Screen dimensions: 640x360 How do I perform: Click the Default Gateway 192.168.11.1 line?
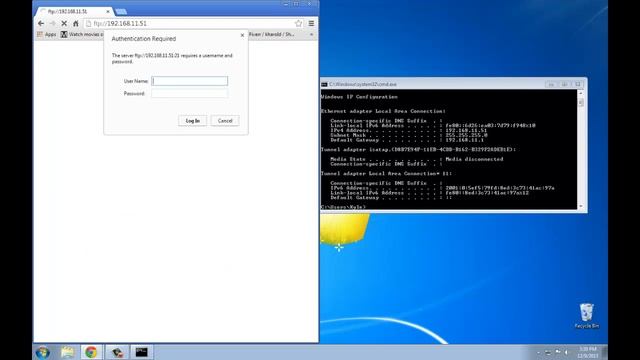point(407,140)
